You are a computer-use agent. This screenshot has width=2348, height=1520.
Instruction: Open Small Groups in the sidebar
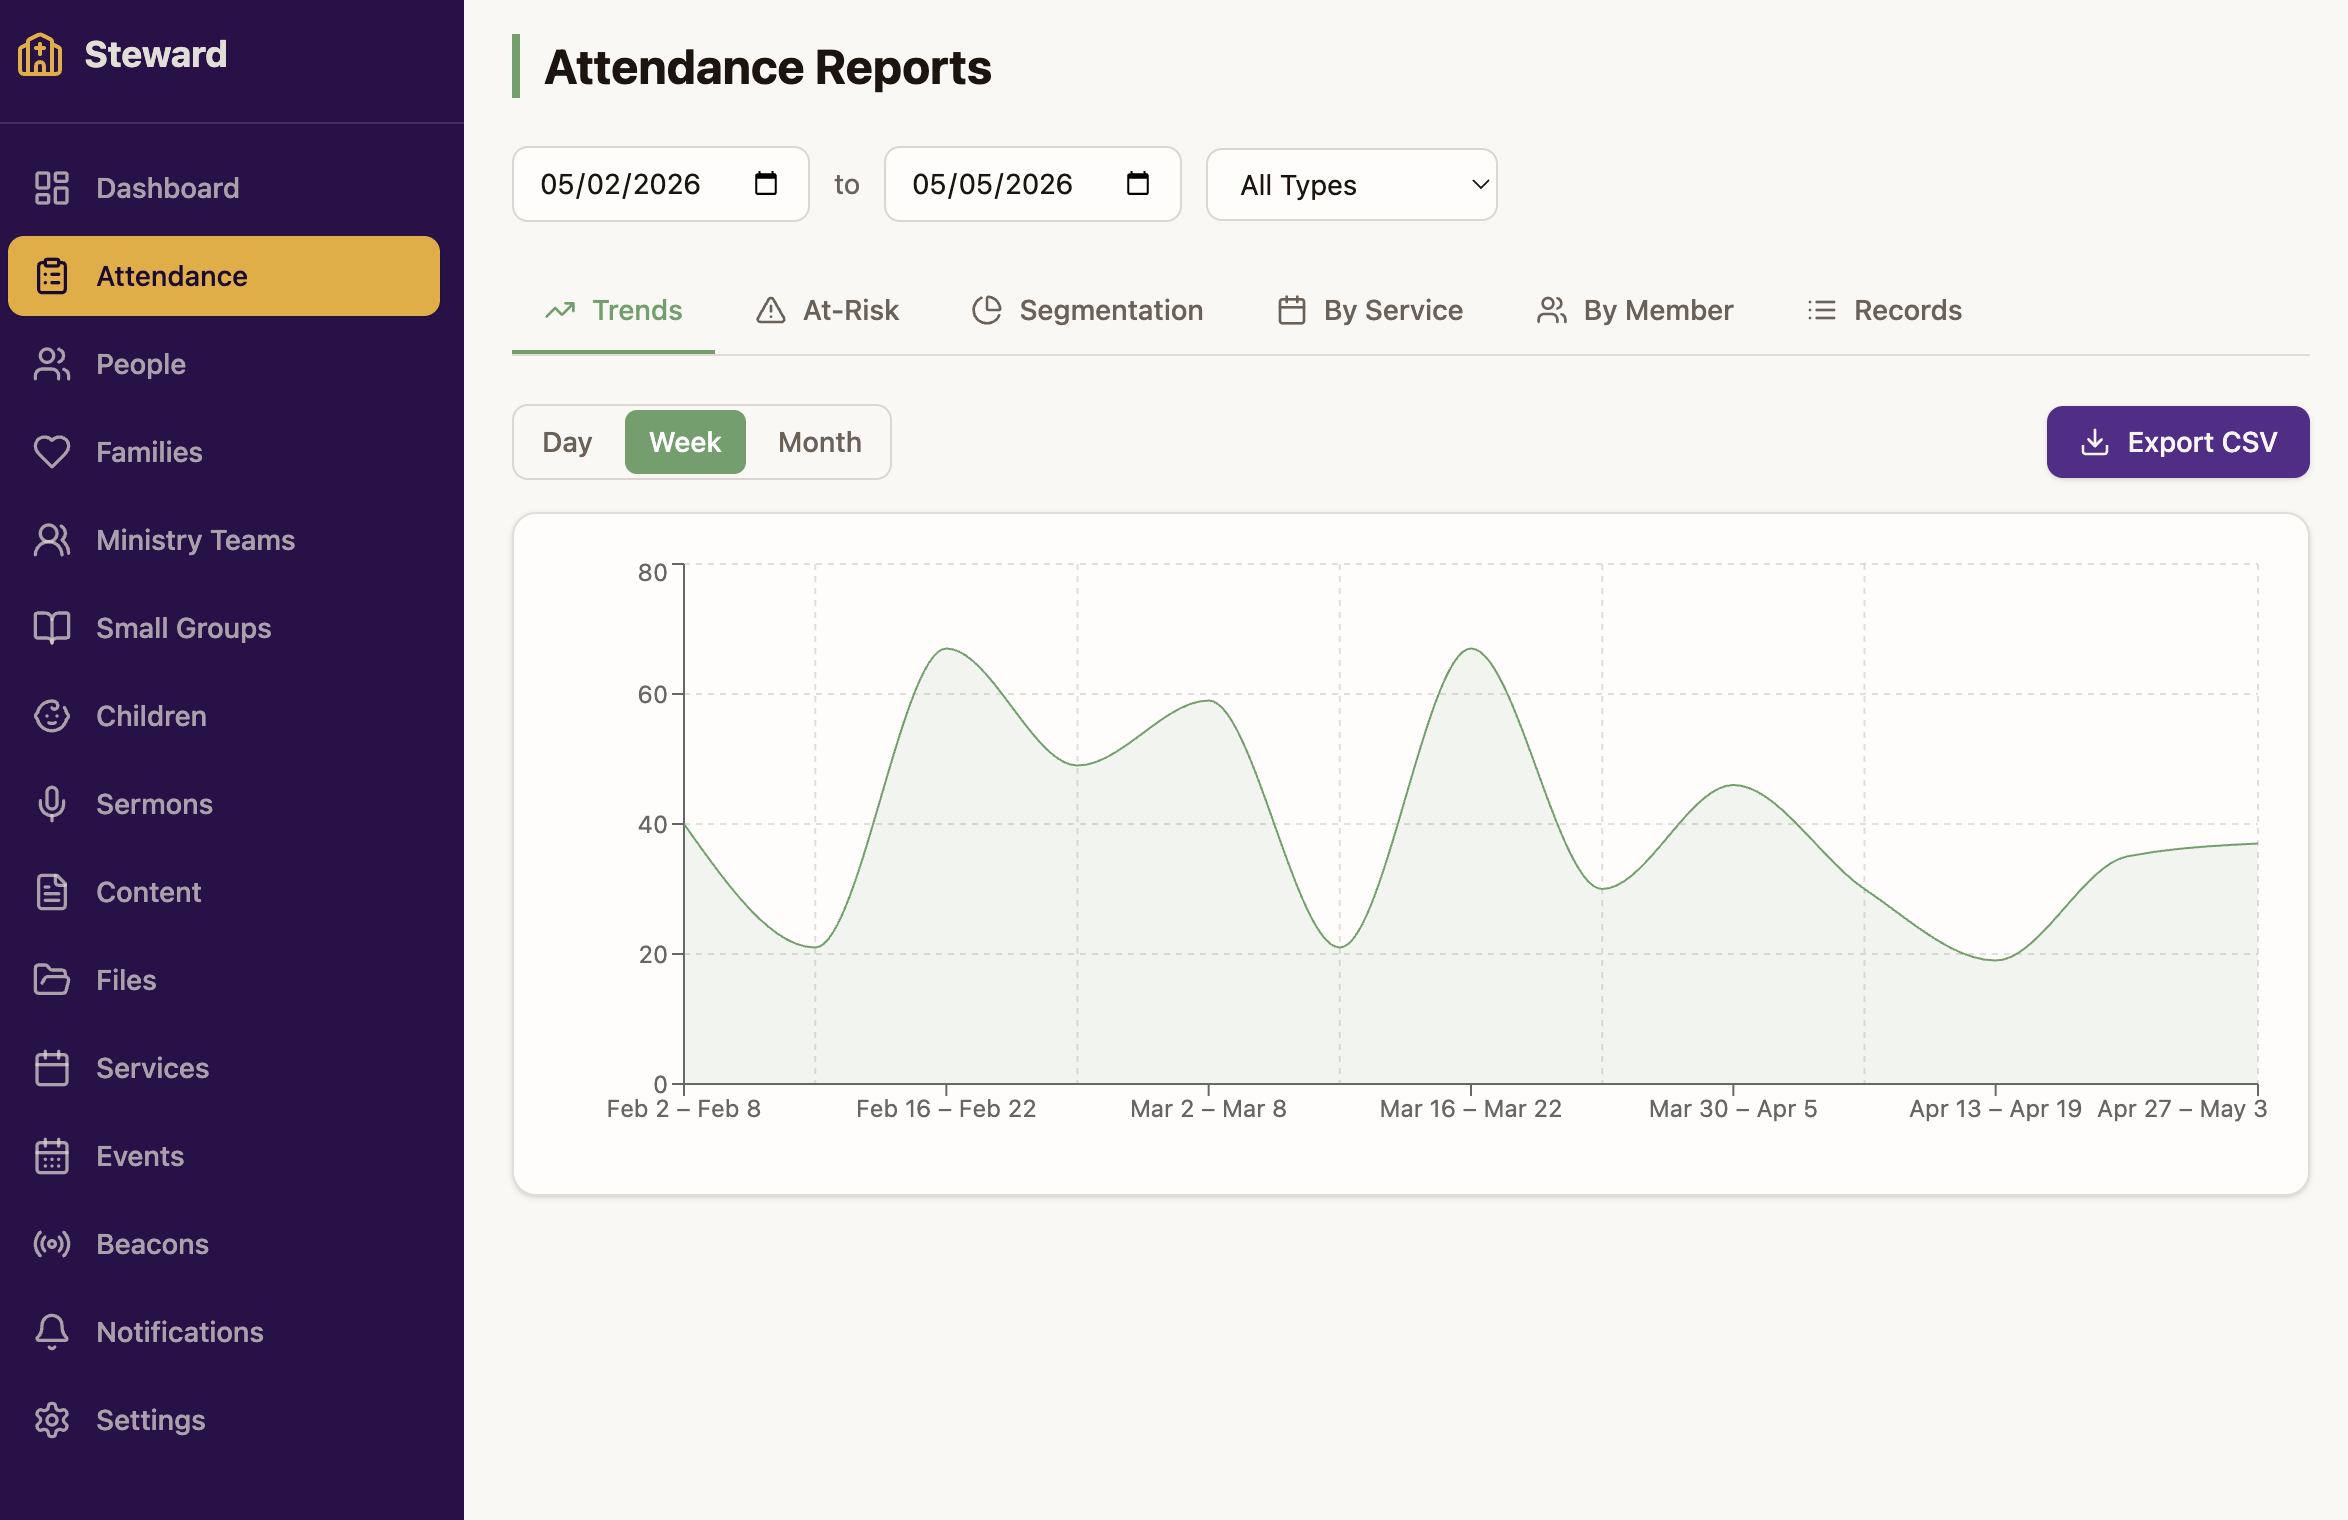click(224, 628)
